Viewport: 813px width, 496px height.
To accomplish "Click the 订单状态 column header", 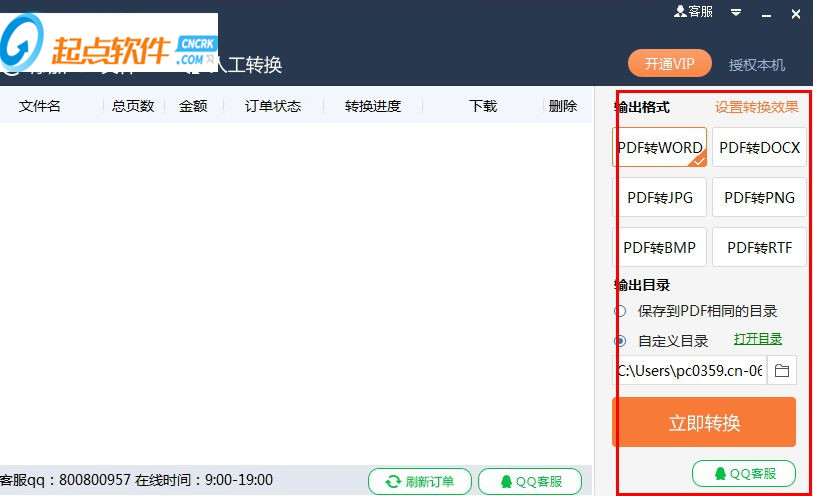I will point(273,106).
